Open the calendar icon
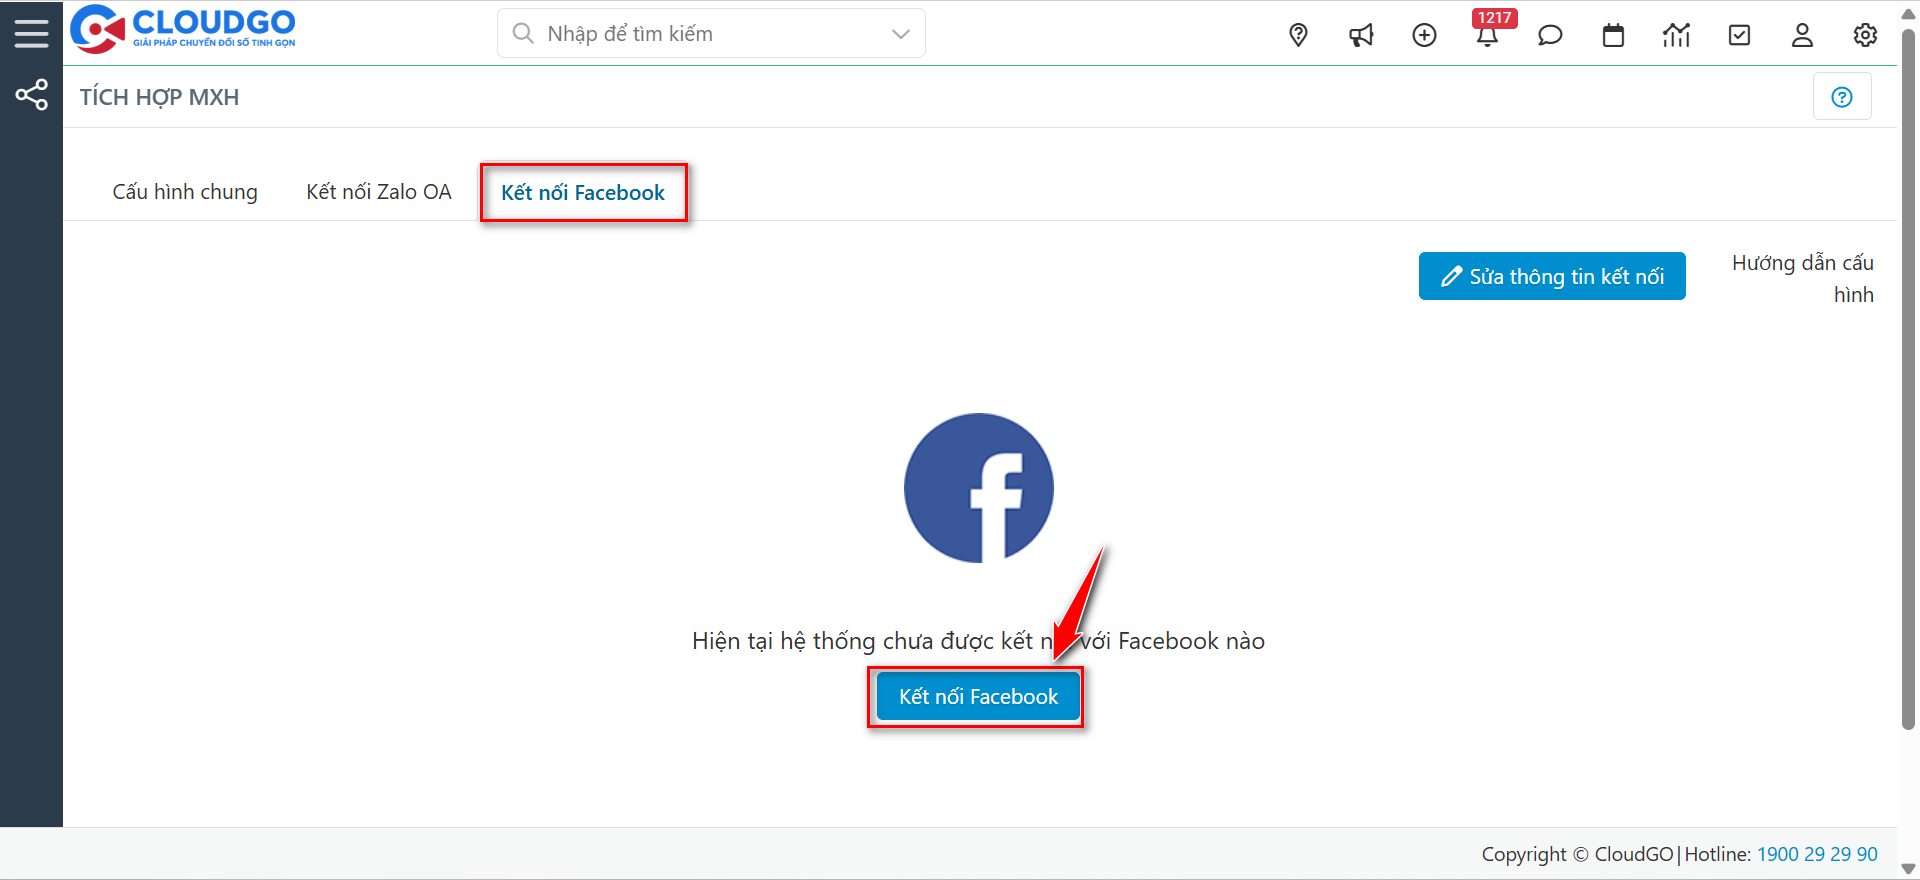This screenshot has height=880, width=1920. pyautogui.click(x=1613, y=35)
